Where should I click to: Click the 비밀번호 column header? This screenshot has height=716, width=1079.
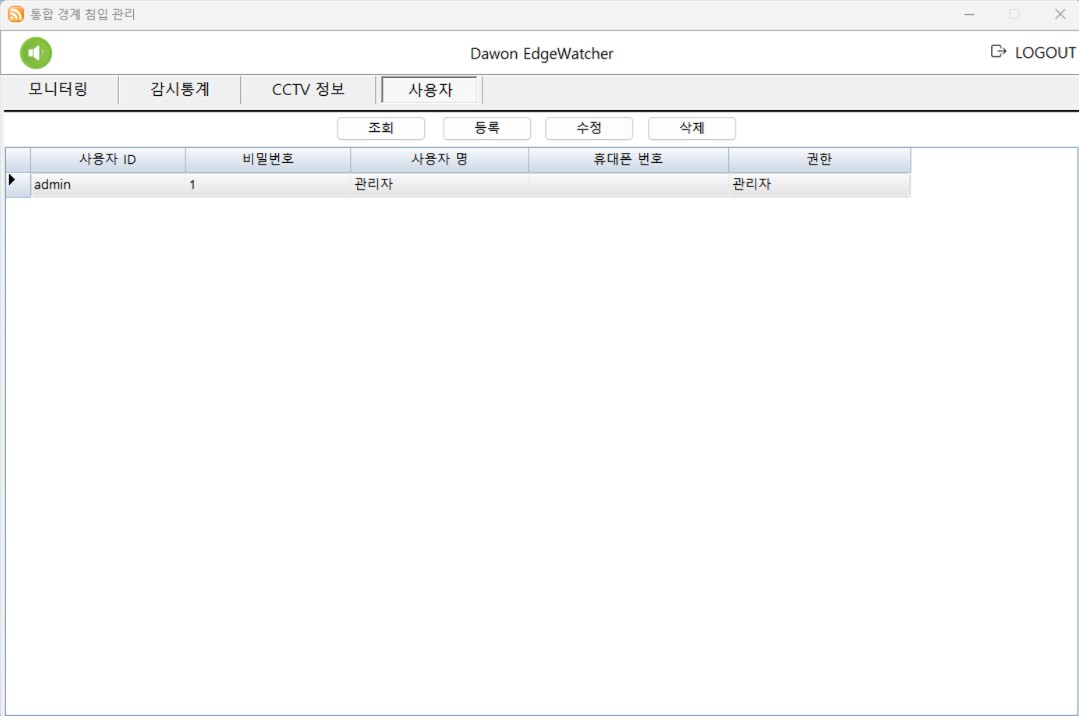click(268, 160)
